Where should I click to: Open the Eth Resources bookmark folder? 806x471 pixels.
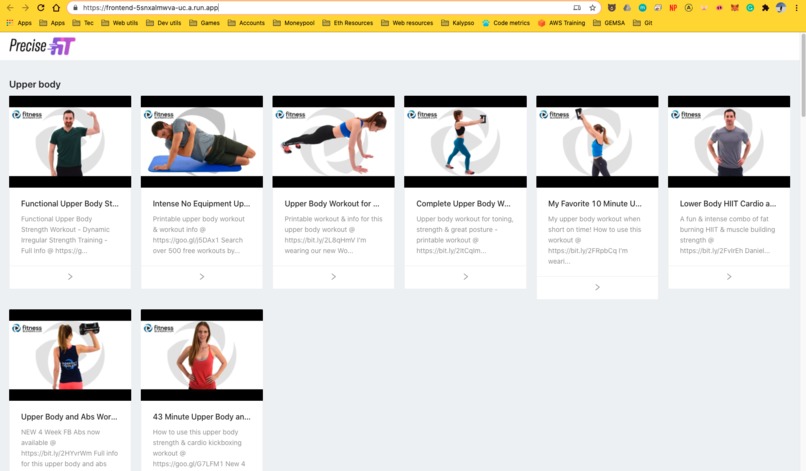348,23
